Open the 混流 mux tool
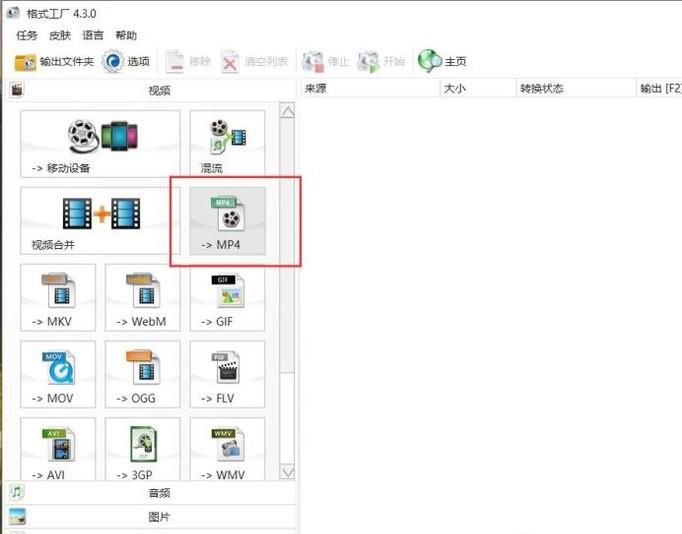 228,143
